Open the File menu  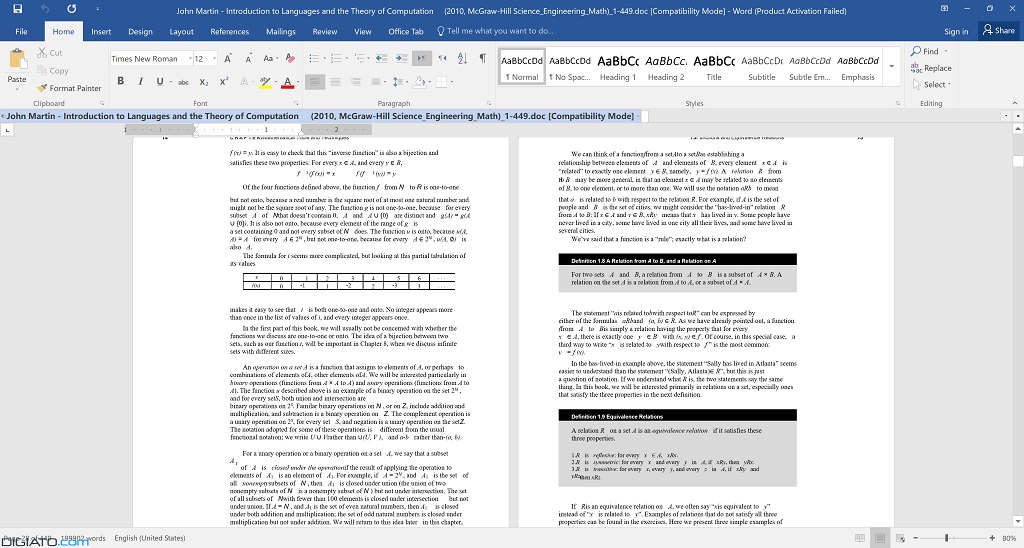(21, 31)
